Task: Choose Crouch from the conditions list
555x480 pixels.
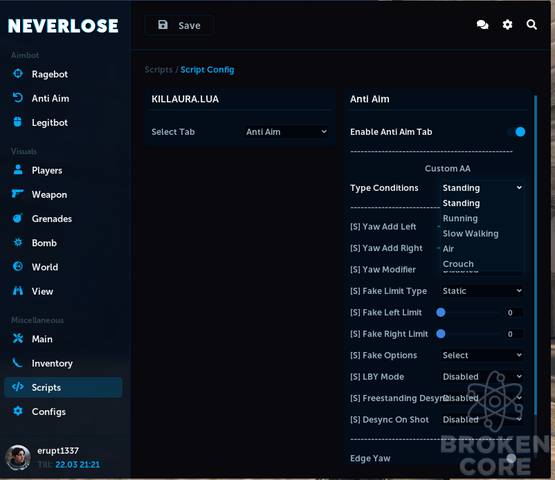Action: (x=482, y=264)
